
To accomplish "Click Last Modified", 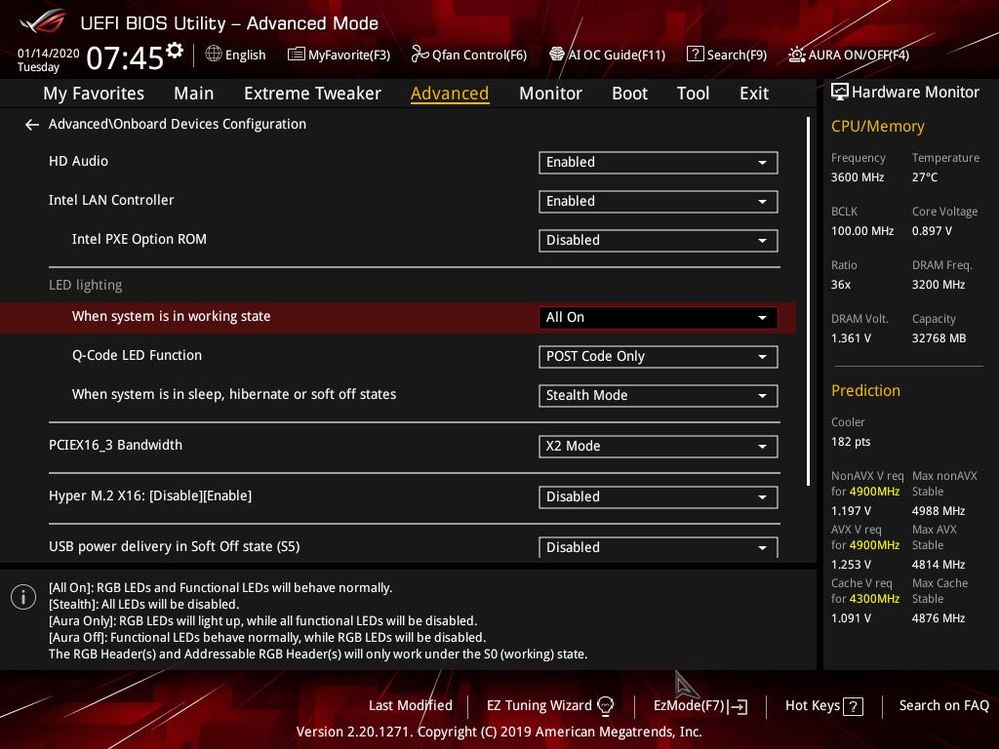I will pos(410,706).
